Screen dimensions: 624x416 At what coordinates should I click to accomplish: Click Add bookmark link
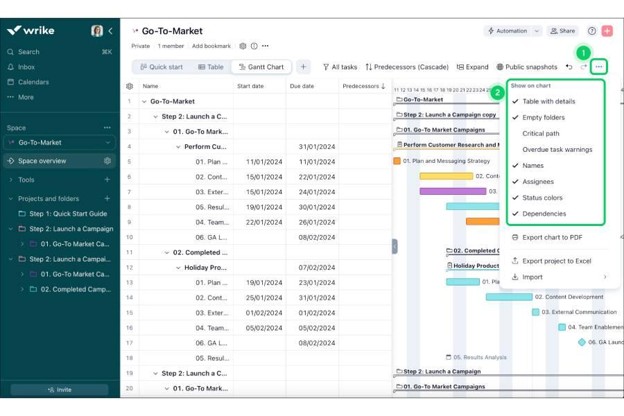[x=211, y=46]
